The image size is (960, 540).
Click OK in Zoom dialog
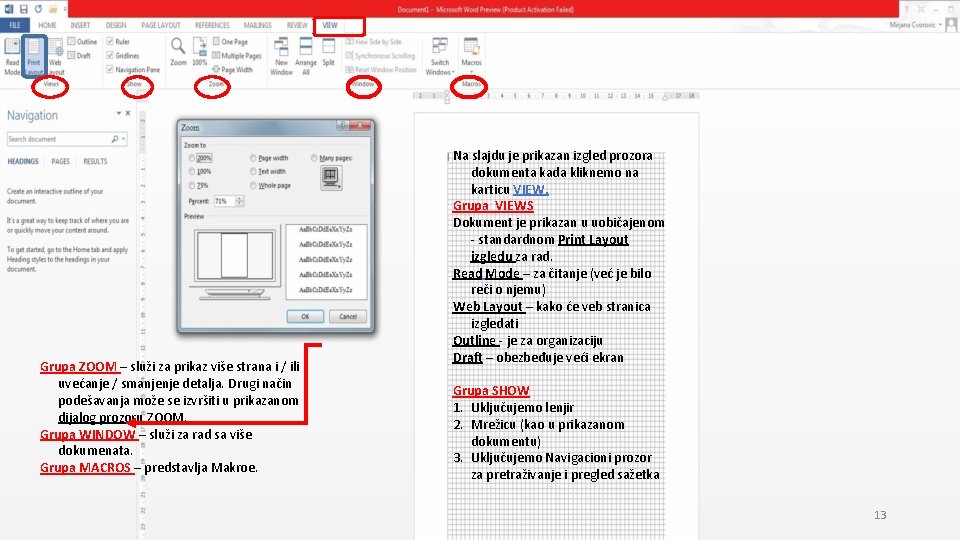[x=305, y=317]
